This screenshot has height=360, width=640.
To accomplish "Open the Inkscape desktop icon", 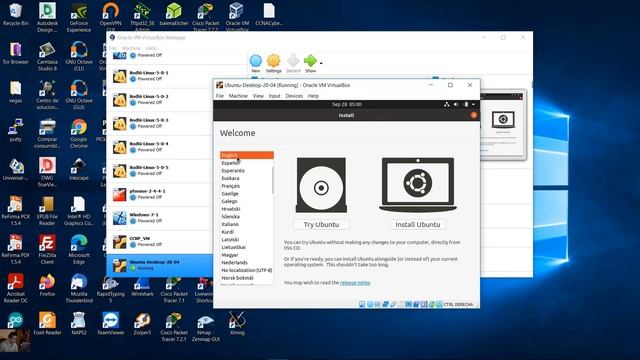I will pos(79,169).
